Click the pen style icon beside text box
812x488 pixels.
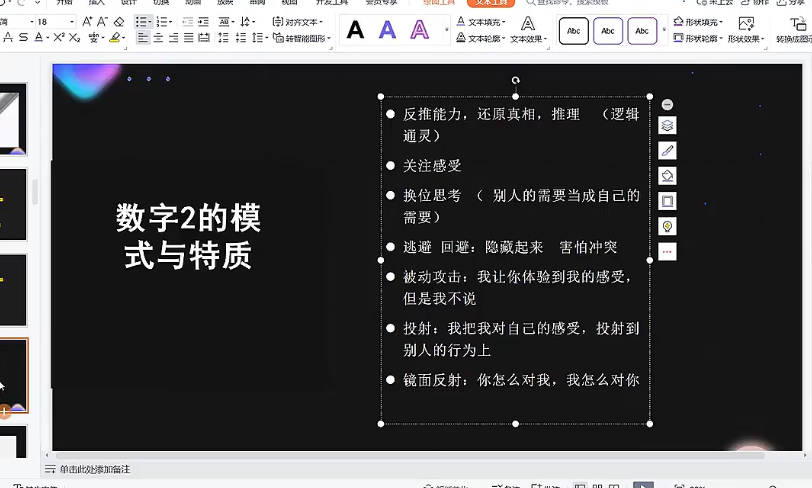(668, 151)
